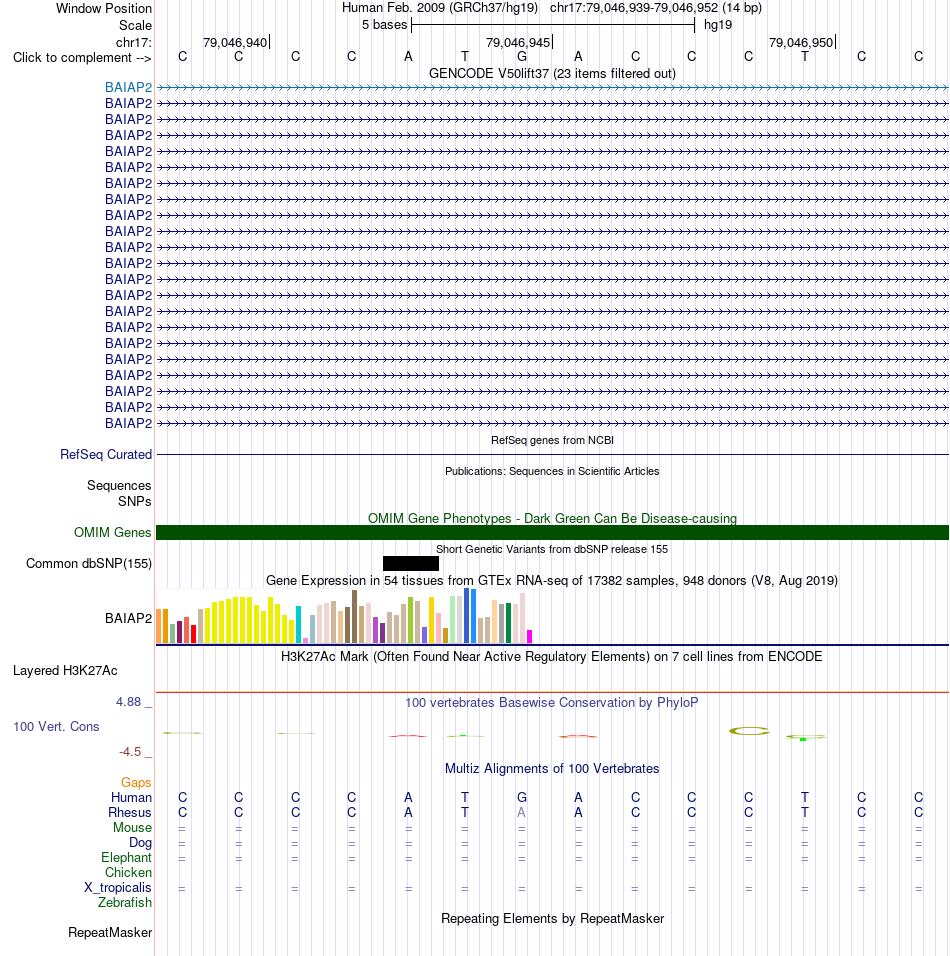This screenshot has width=950, height=956.
Task: Click the red bar in GTEx expression chart
Action: (x=193, y=634)
